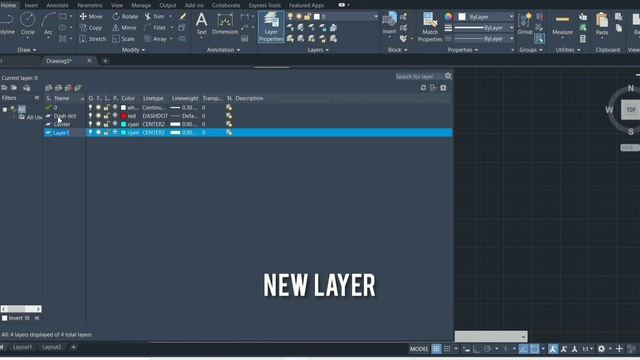Screen dimensions: 640x360
Task: Click the Mirror tool
Action: click(124, 28)
